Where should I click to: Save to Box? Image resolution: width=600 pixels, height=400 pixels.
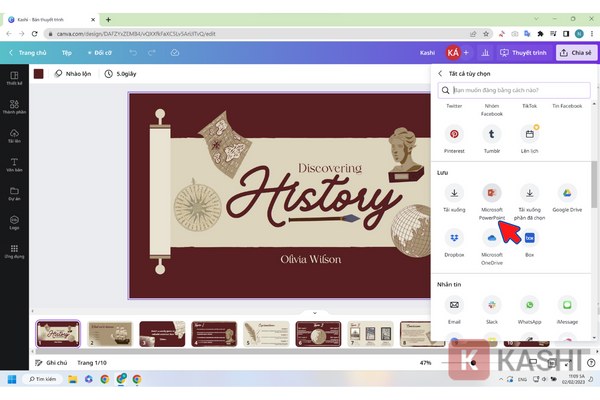530,238
